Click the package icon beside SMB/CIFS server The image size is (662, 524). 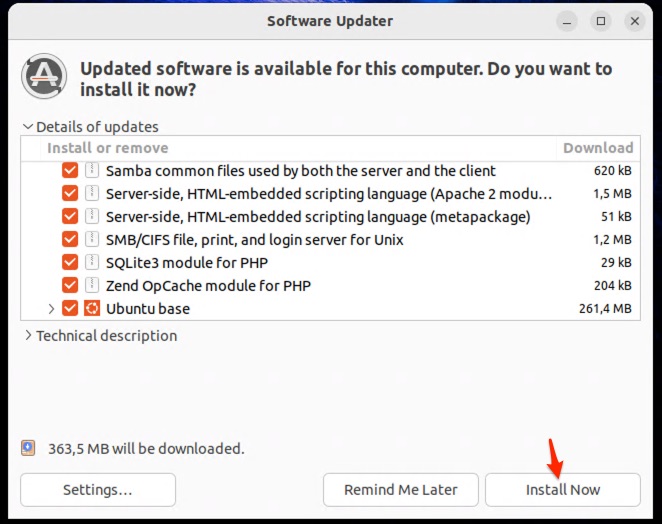(92, 239)
